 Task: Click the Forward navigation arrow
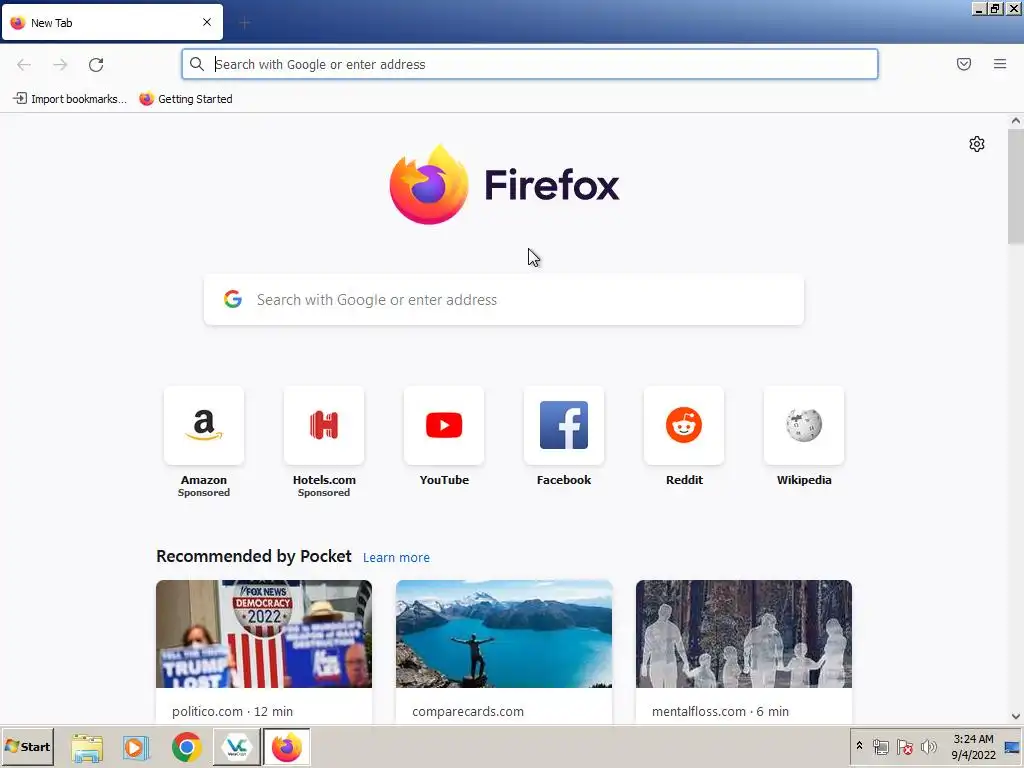click(60, 65)
